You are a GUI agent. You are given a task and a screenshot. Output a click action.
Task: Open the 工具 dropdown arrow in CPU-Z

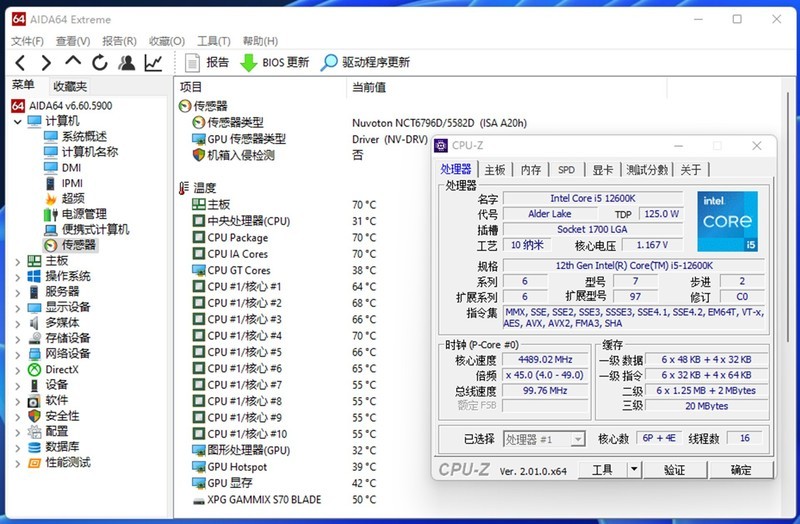pyautogui.click(x=634, y=470)
